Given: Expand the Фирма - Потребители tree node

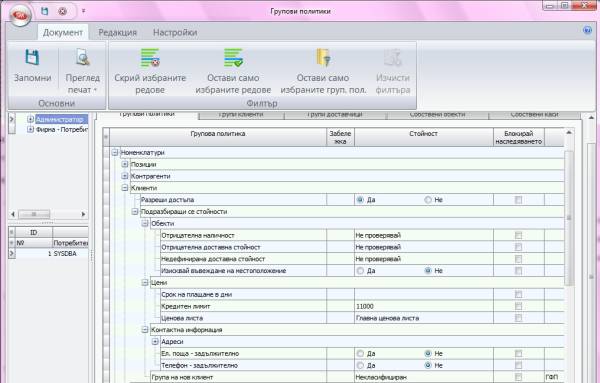Looking at the screenshot, I should click(x=30, y=129).
